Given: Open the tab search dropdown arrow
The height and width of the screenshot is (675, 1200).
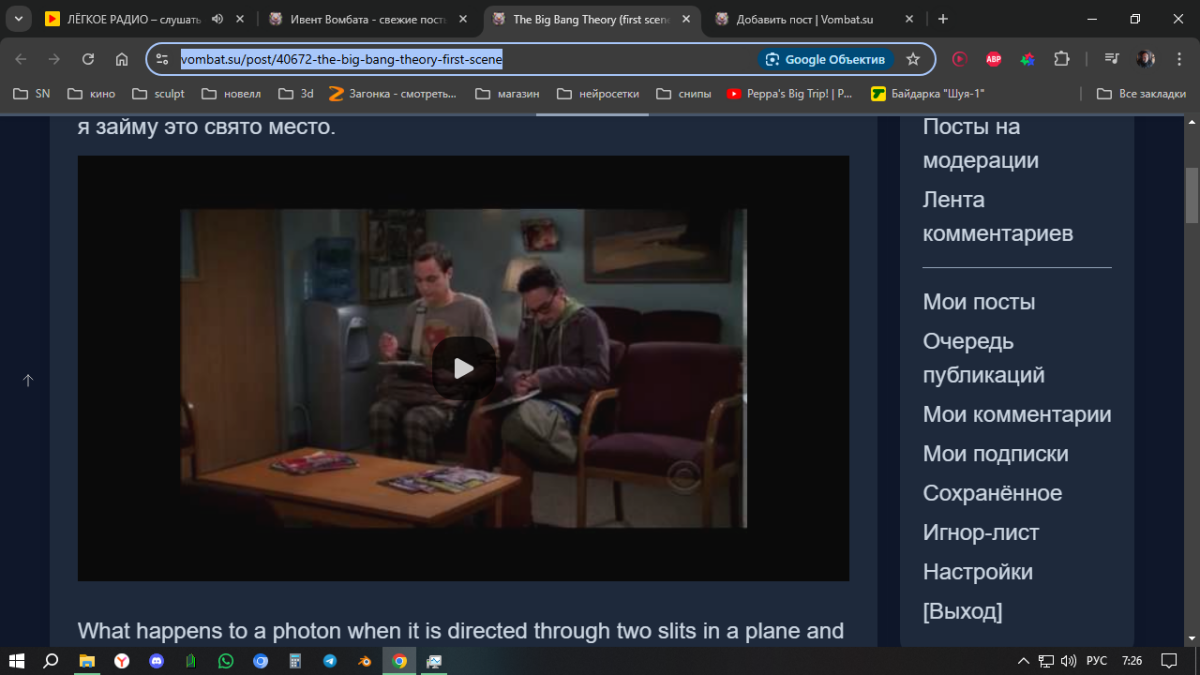Looking at the screenshot, I should point(18,19).
